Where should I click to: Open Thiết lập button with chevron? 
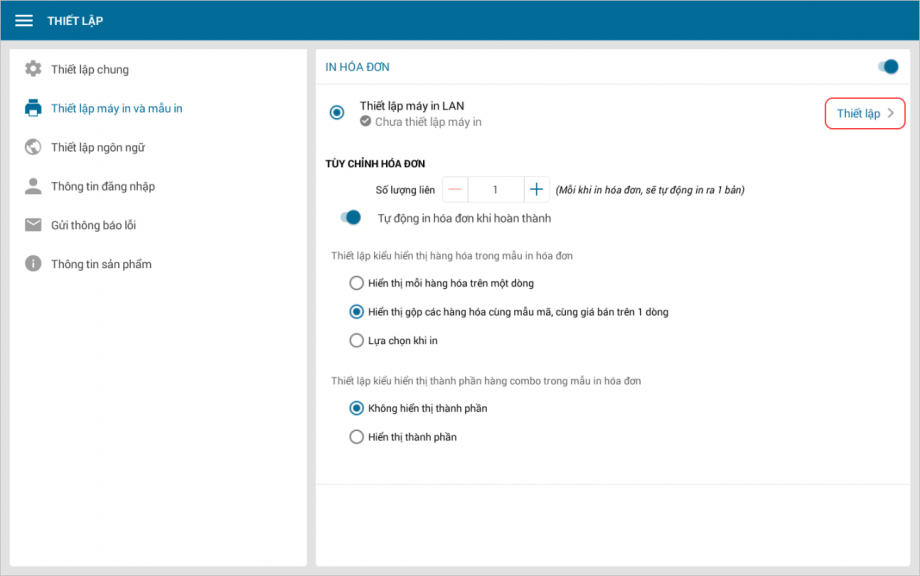point(865,113)
